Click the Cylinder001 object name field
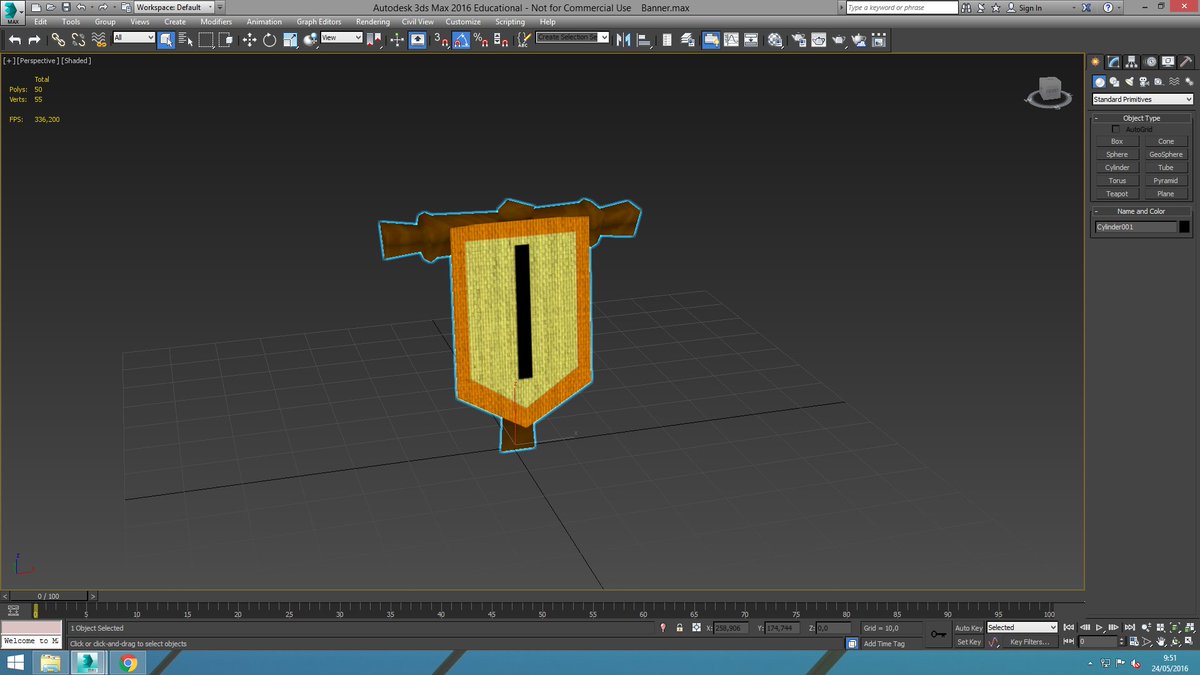1200x675 pixels. (1135, 227)
